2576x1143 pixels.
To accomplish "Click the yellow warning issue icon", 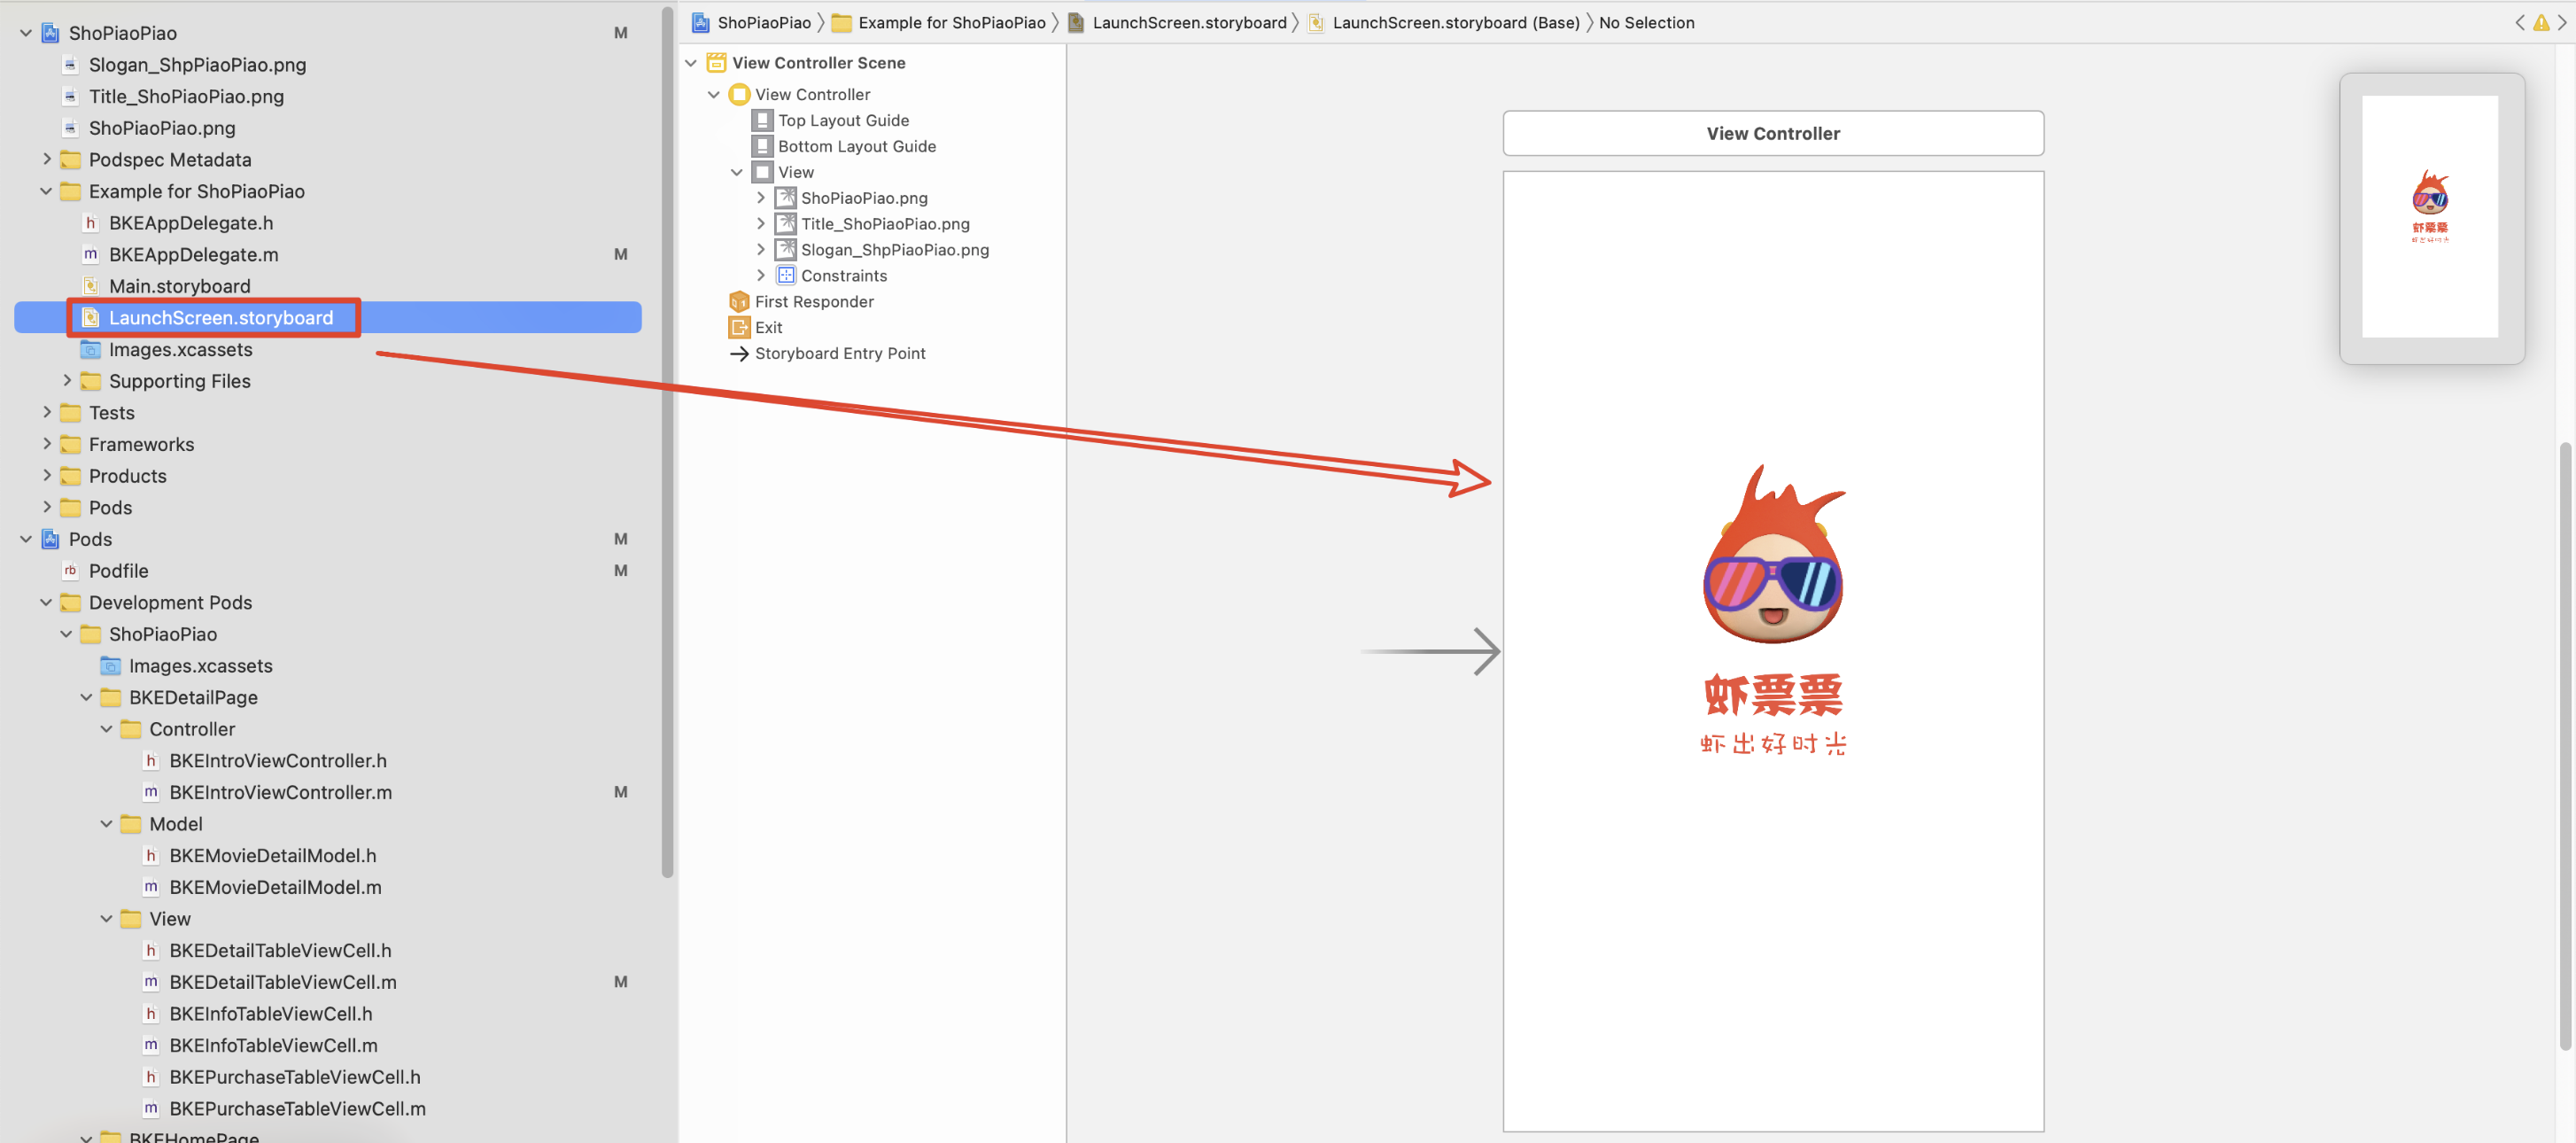I will tap(2541, 23).
